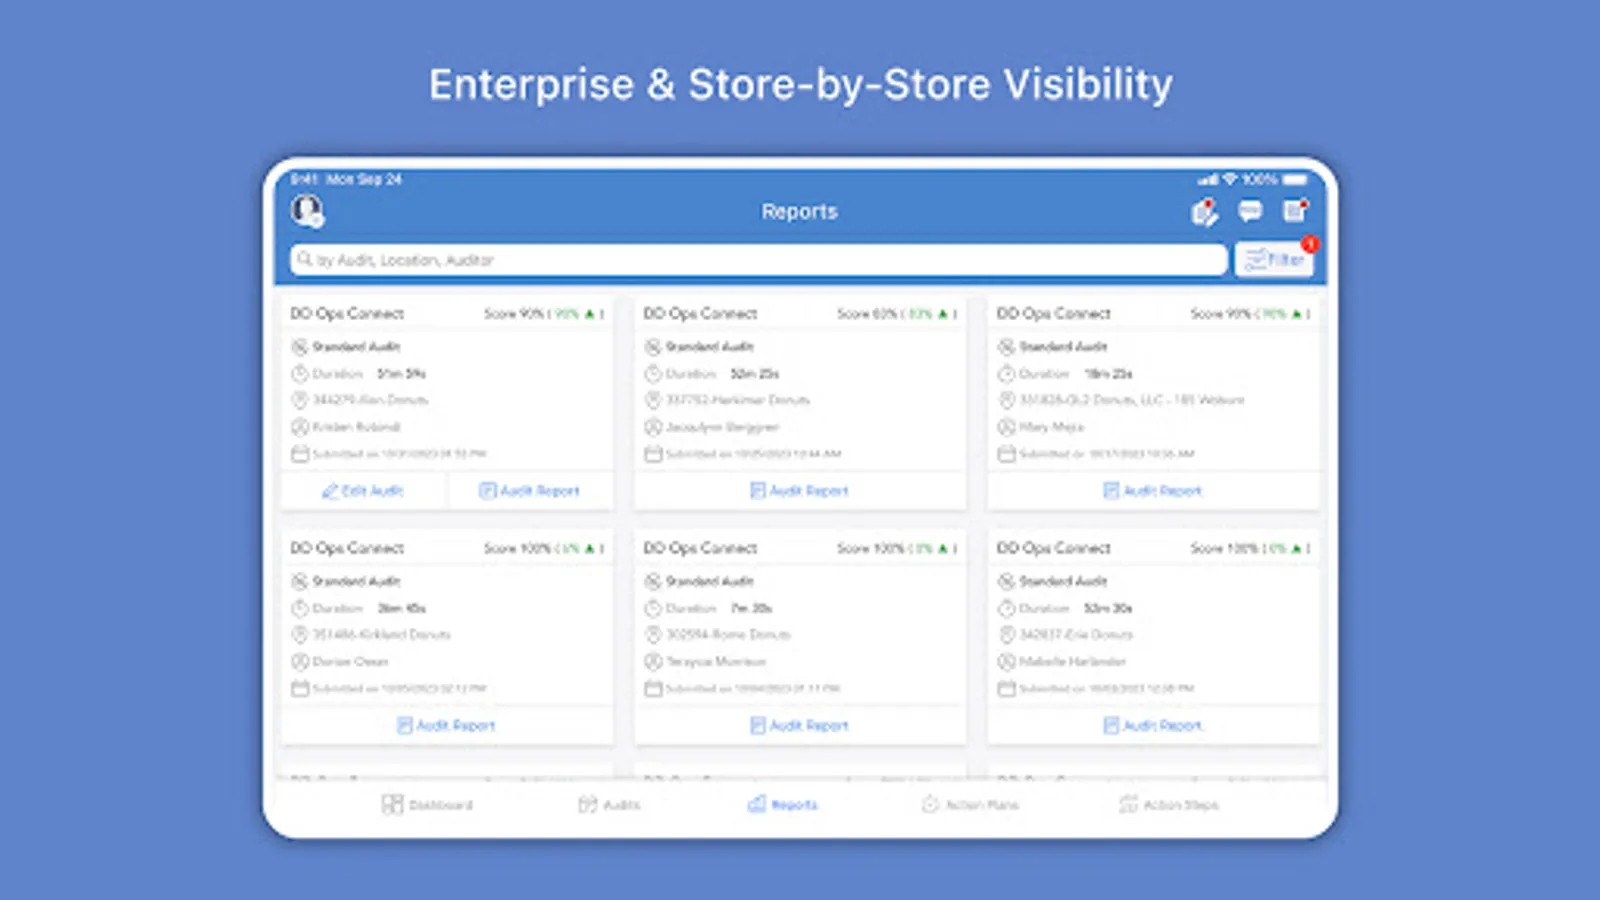Open Audit Report for Kirkland Donuts card
Image resolution: width=1600 pixels, height=900 pixels.
point(446,725)
